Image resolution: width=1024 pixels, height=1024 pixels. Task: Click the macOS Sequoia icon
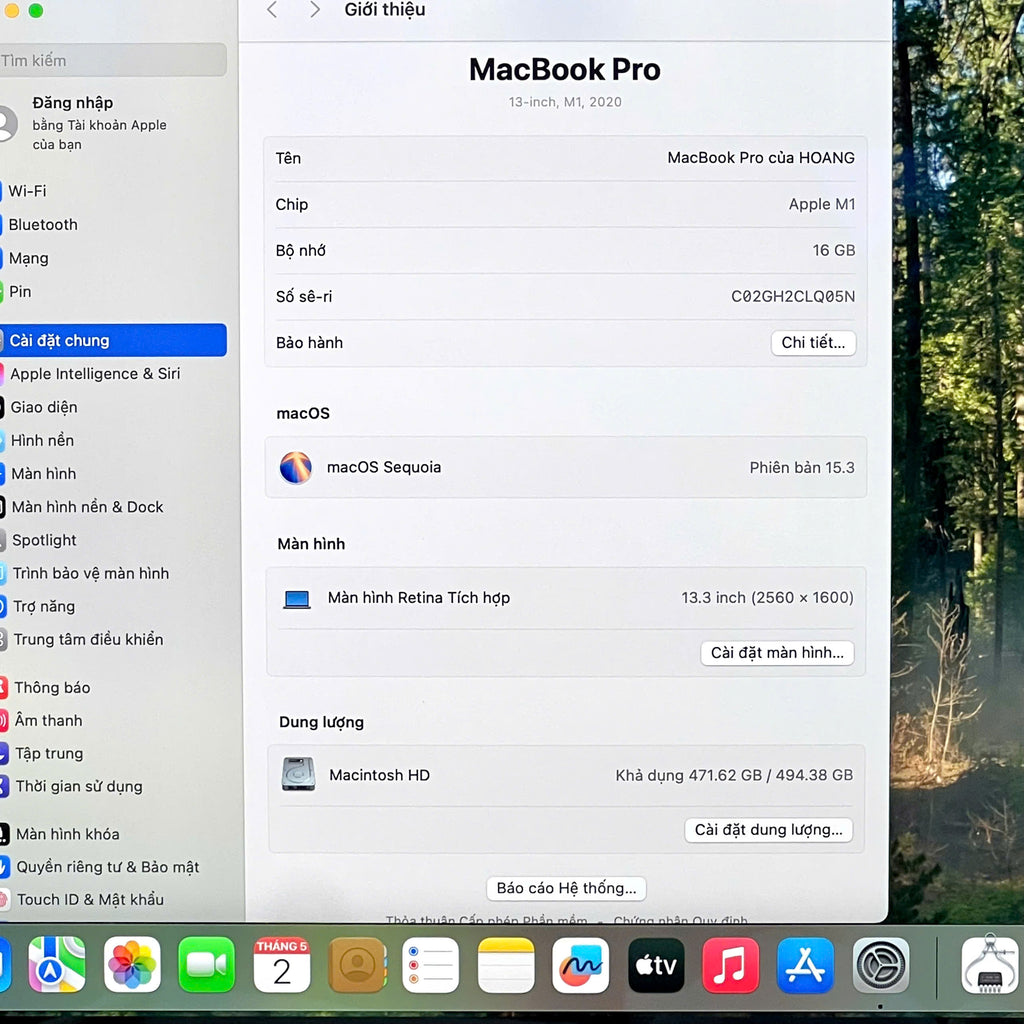tap(295, 468)
